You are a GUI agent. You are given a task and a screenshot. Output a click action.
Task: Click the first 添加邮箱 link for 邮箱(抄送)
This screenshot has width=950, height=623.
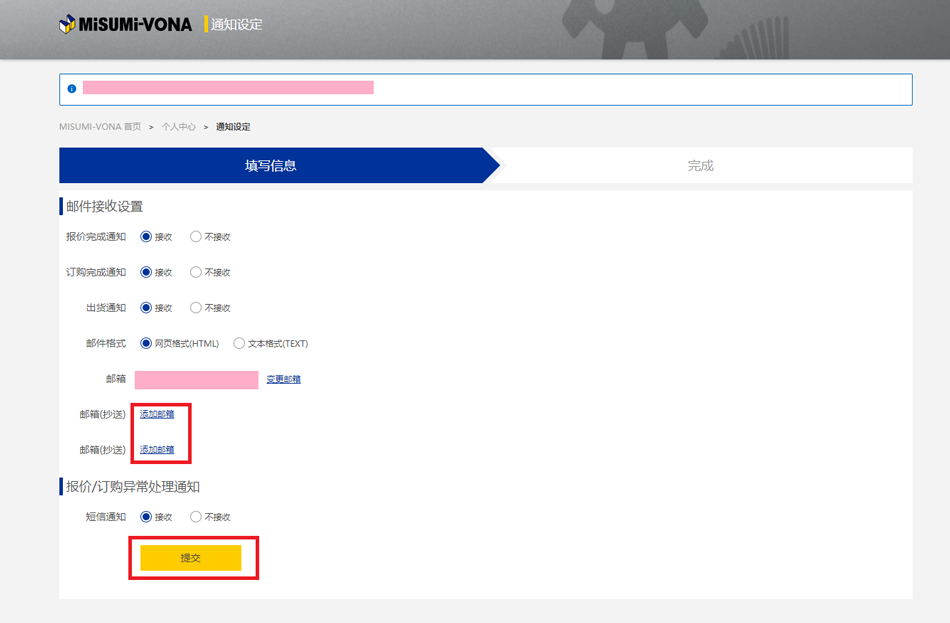(x=157, y=414)
